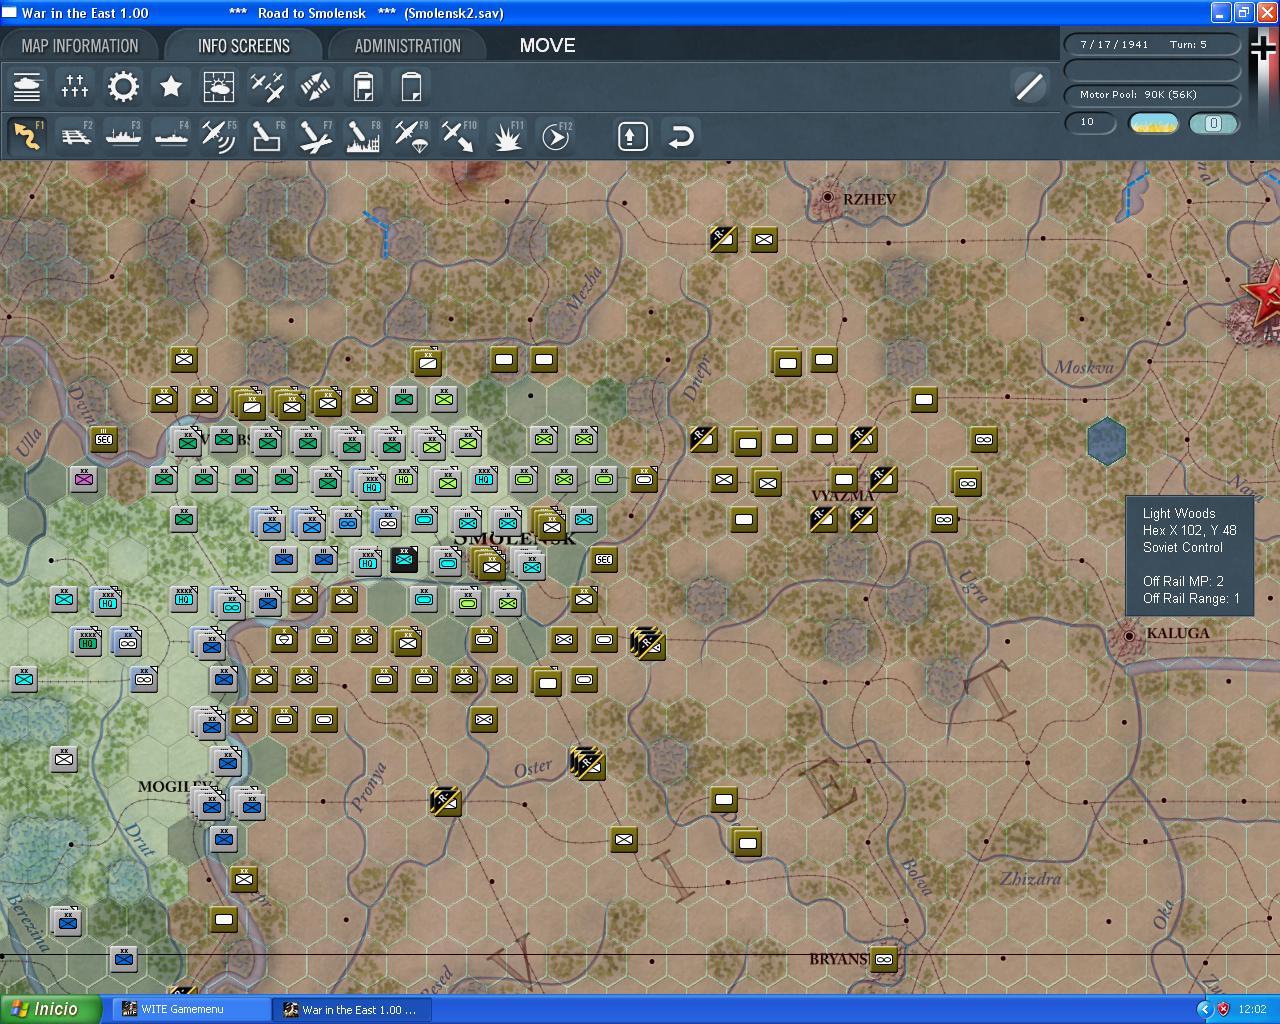
Task: Select the F4 amphibious transport mode
Action: 171,136
